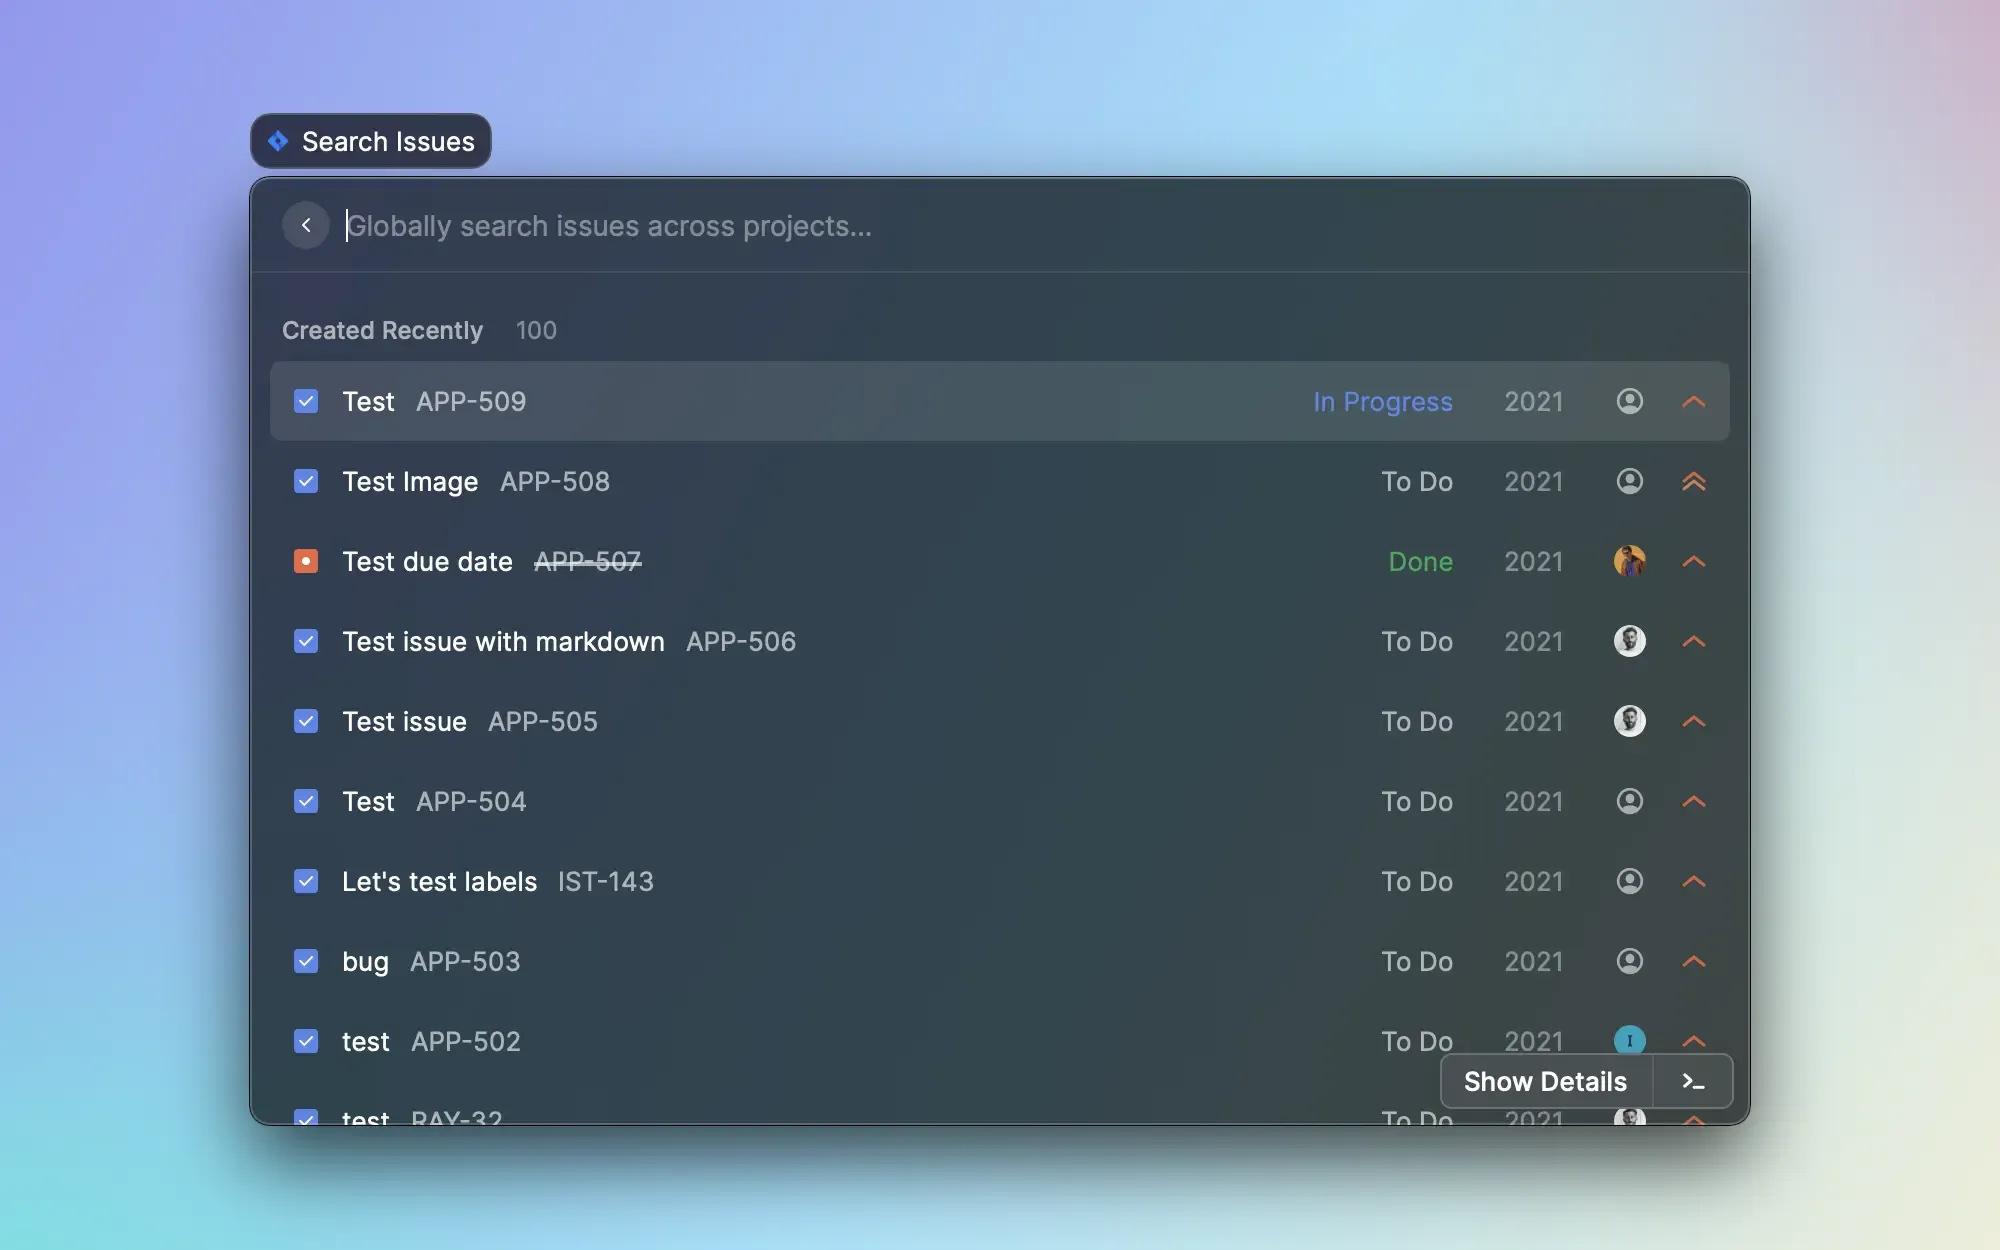Click the task checkbox icon for APP-508
This screenshot has width=2000, height=1250.
click(x=306, y=481)
